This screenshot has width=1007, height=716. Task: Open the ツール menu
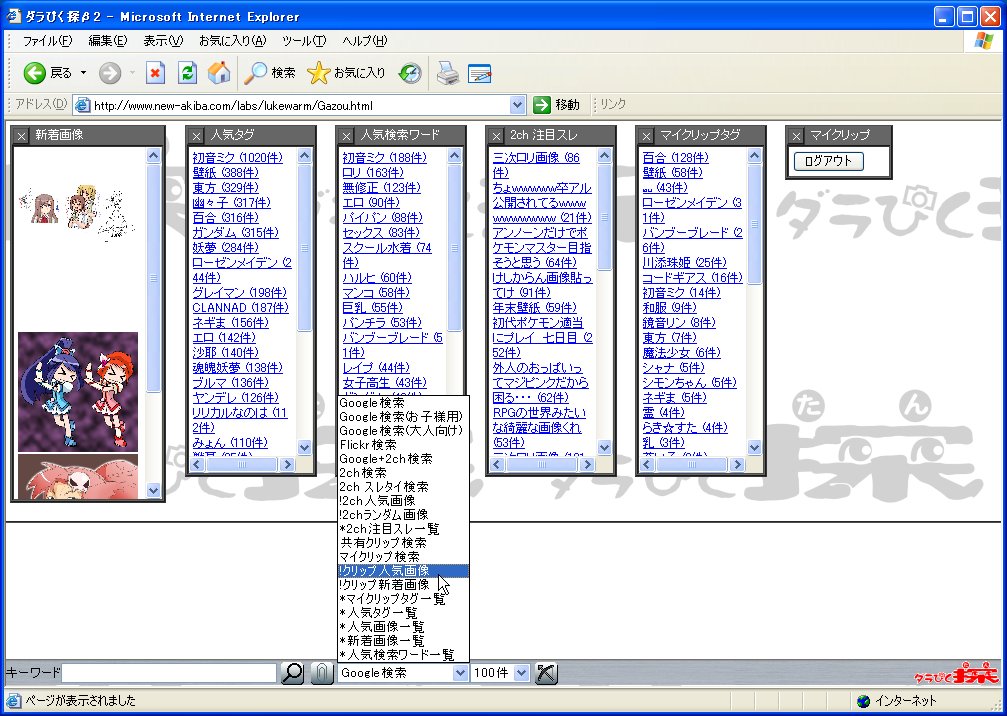tap(304, 41)
